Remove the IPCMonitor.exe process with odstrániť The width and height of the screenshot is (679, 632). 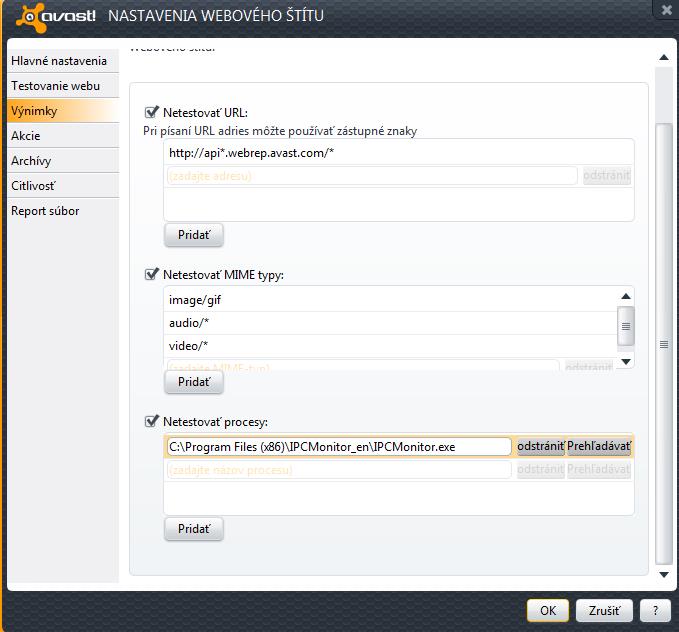pyautogui.click(x=541, y=446)
